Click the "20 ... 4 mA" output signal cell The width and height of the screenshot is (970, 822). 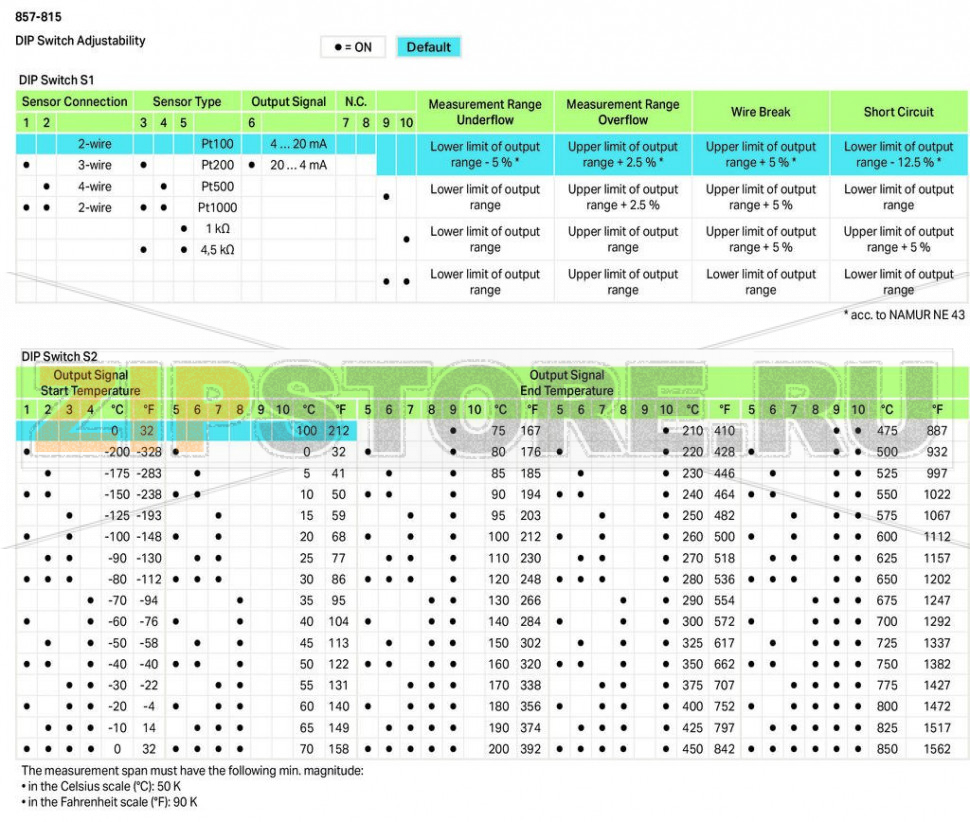[298, 165]
